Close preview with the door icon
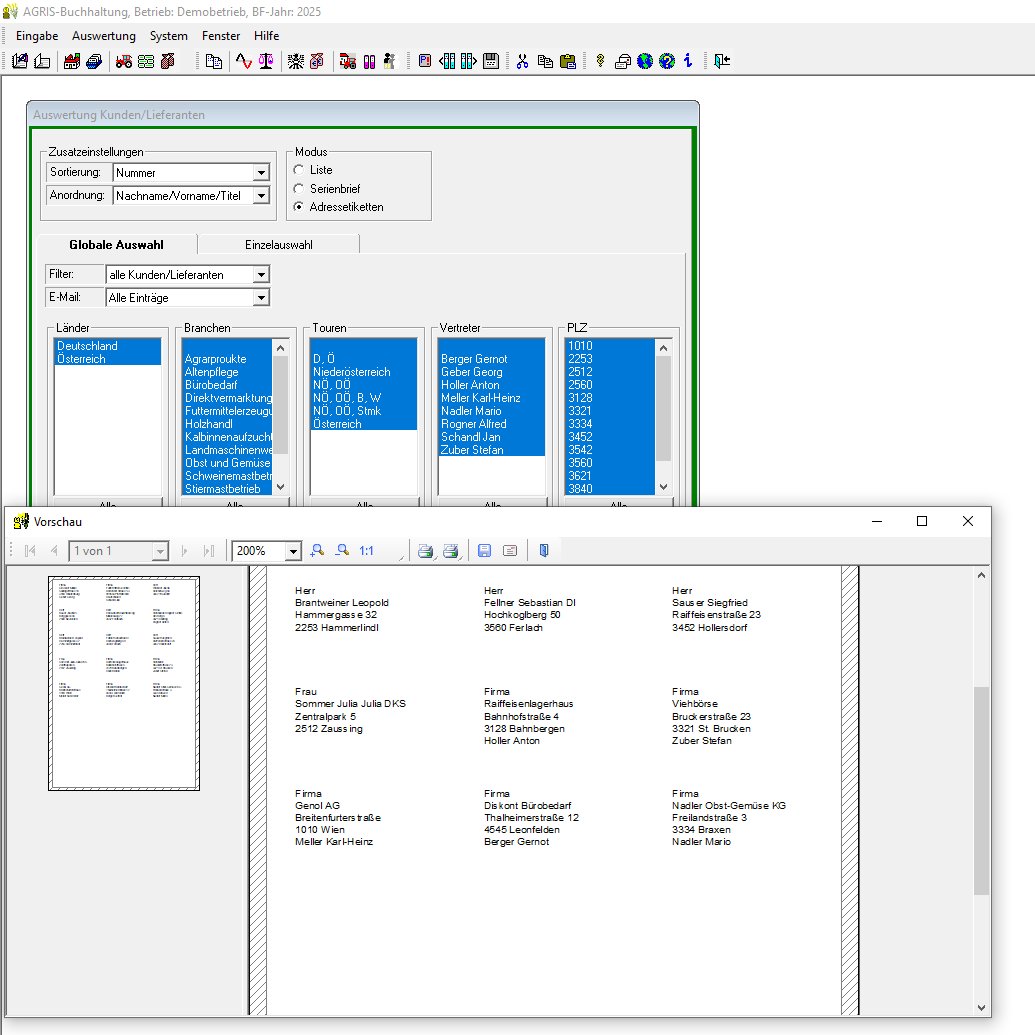This screenshot has height=1035, width=1035. click(x=543, y=551)
